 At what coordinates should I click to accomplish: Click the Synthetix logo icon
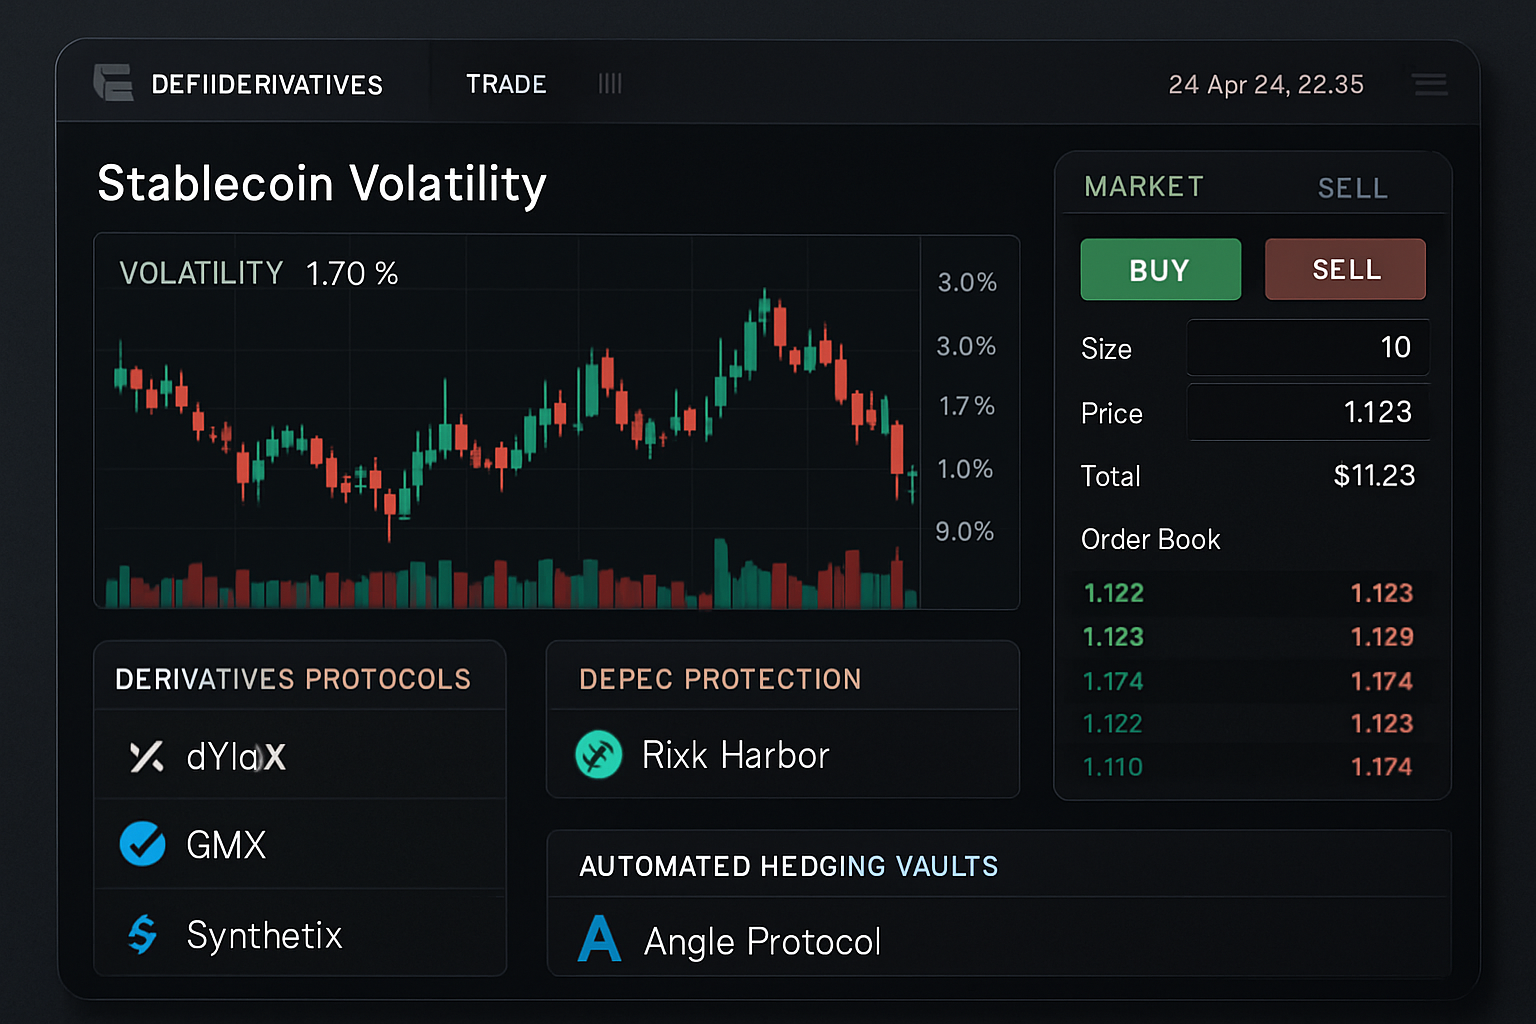click(x=143, y=935)
